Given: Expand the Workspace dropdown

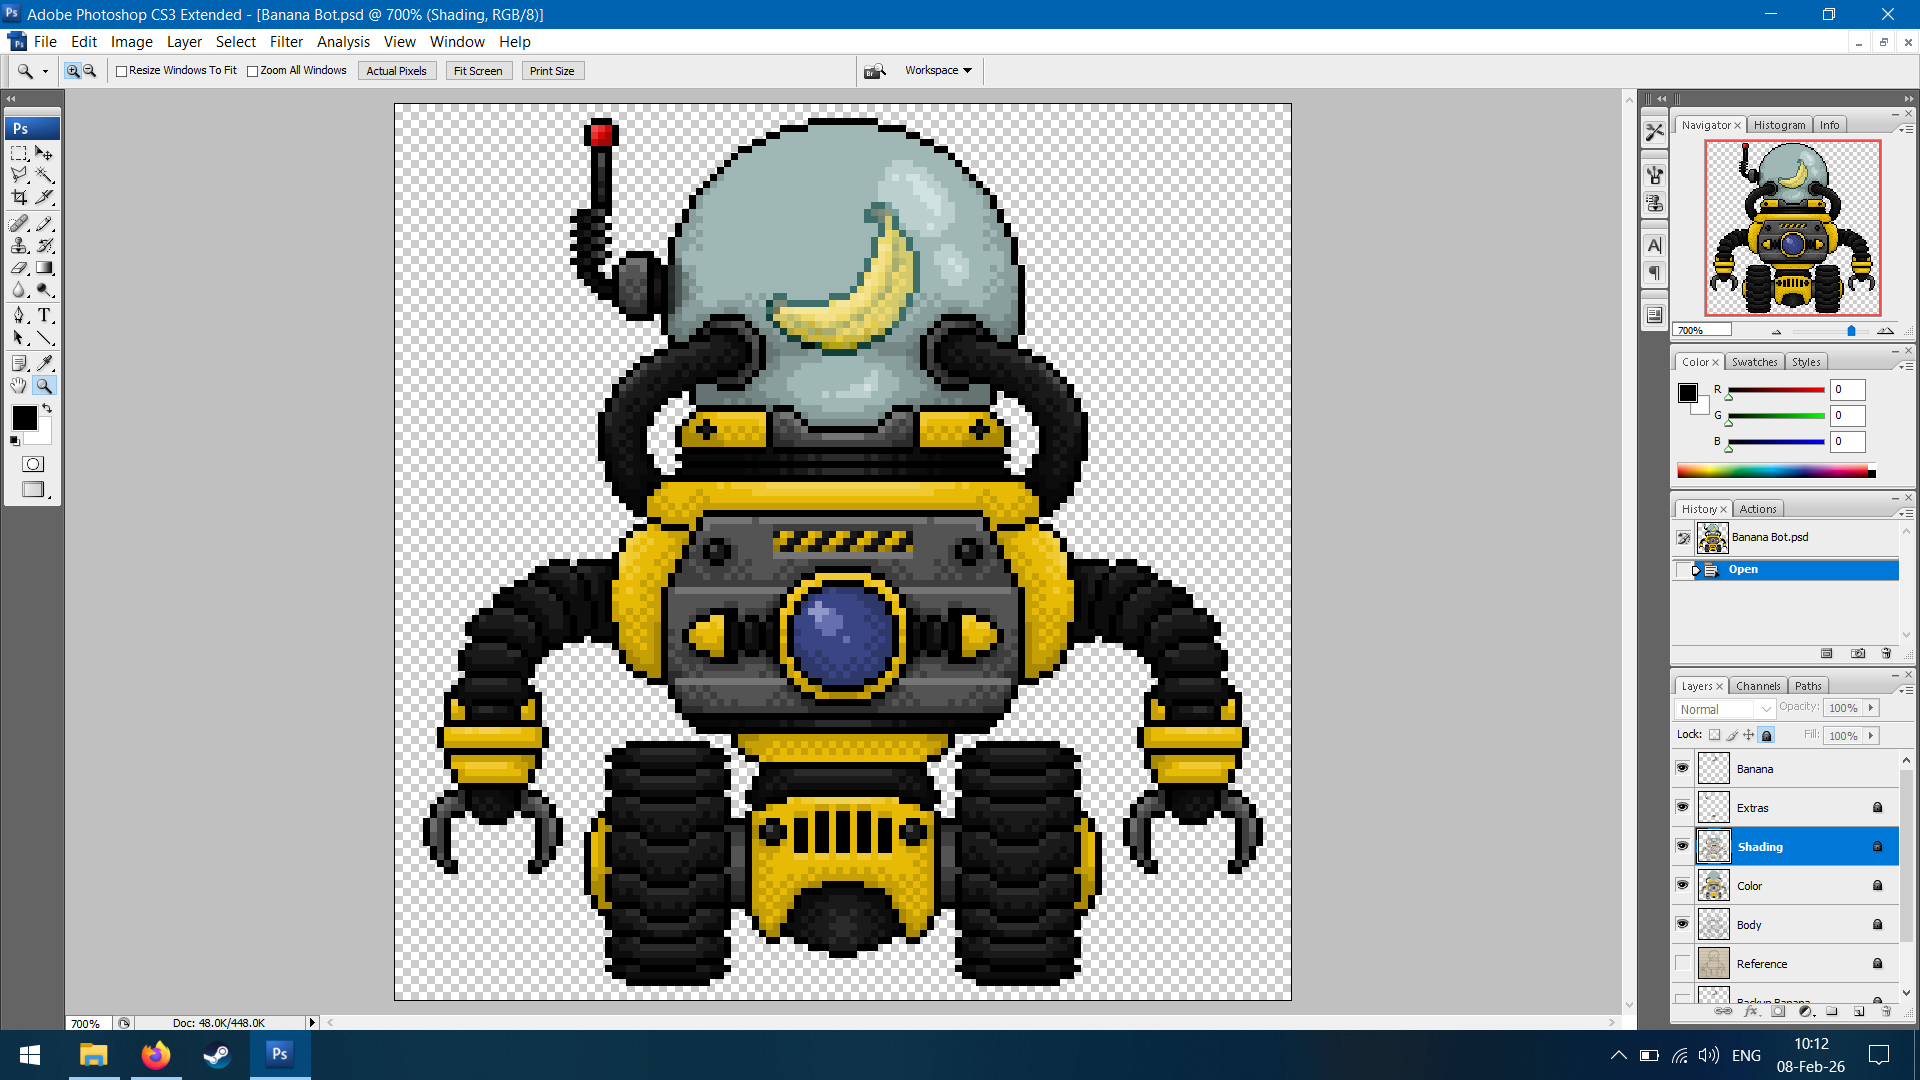Looking at the screenshot, I should (938, 71).
